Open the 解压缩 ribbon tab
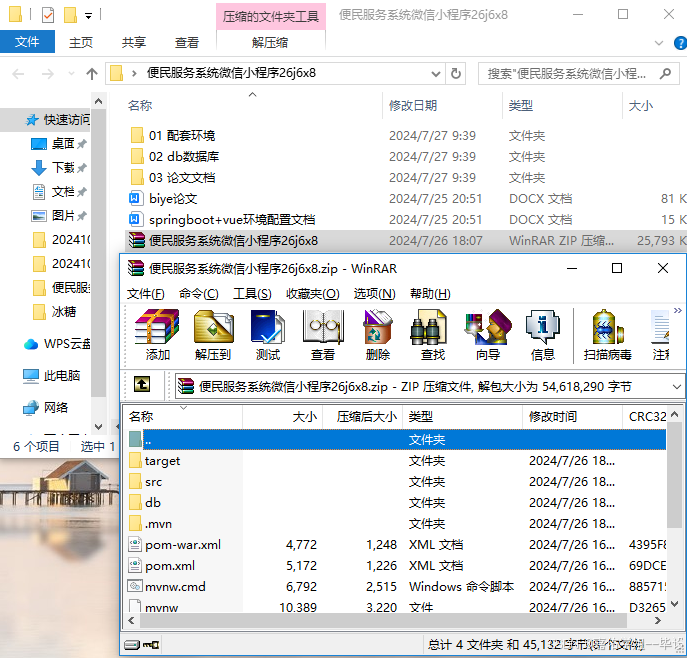Screen dimensions: 687x658 coord(270,42)
